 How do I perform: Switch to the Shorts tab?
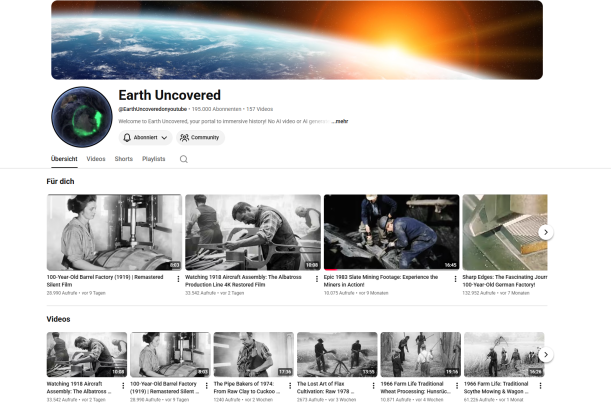124,159
